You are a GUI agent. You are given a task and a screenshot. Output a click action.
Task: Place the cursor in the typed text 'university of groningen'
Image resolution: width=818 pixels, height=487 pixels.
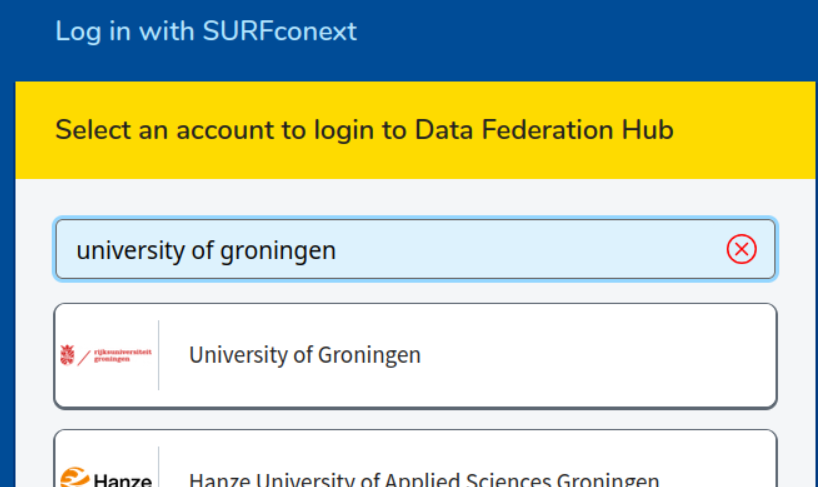pyautogui.click(x=206, y=250)
